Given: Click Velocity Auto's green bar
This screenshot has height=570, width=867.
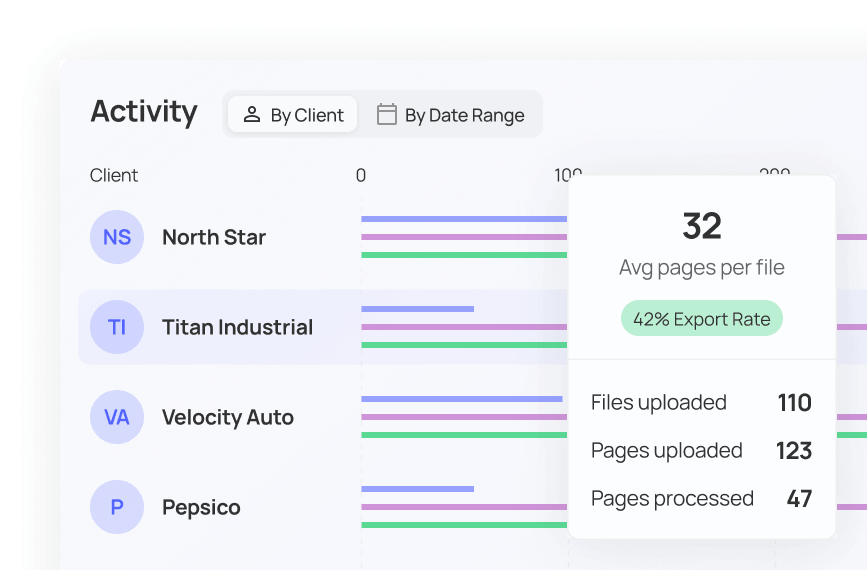Looking at the screenshot, I should point(464,435).
